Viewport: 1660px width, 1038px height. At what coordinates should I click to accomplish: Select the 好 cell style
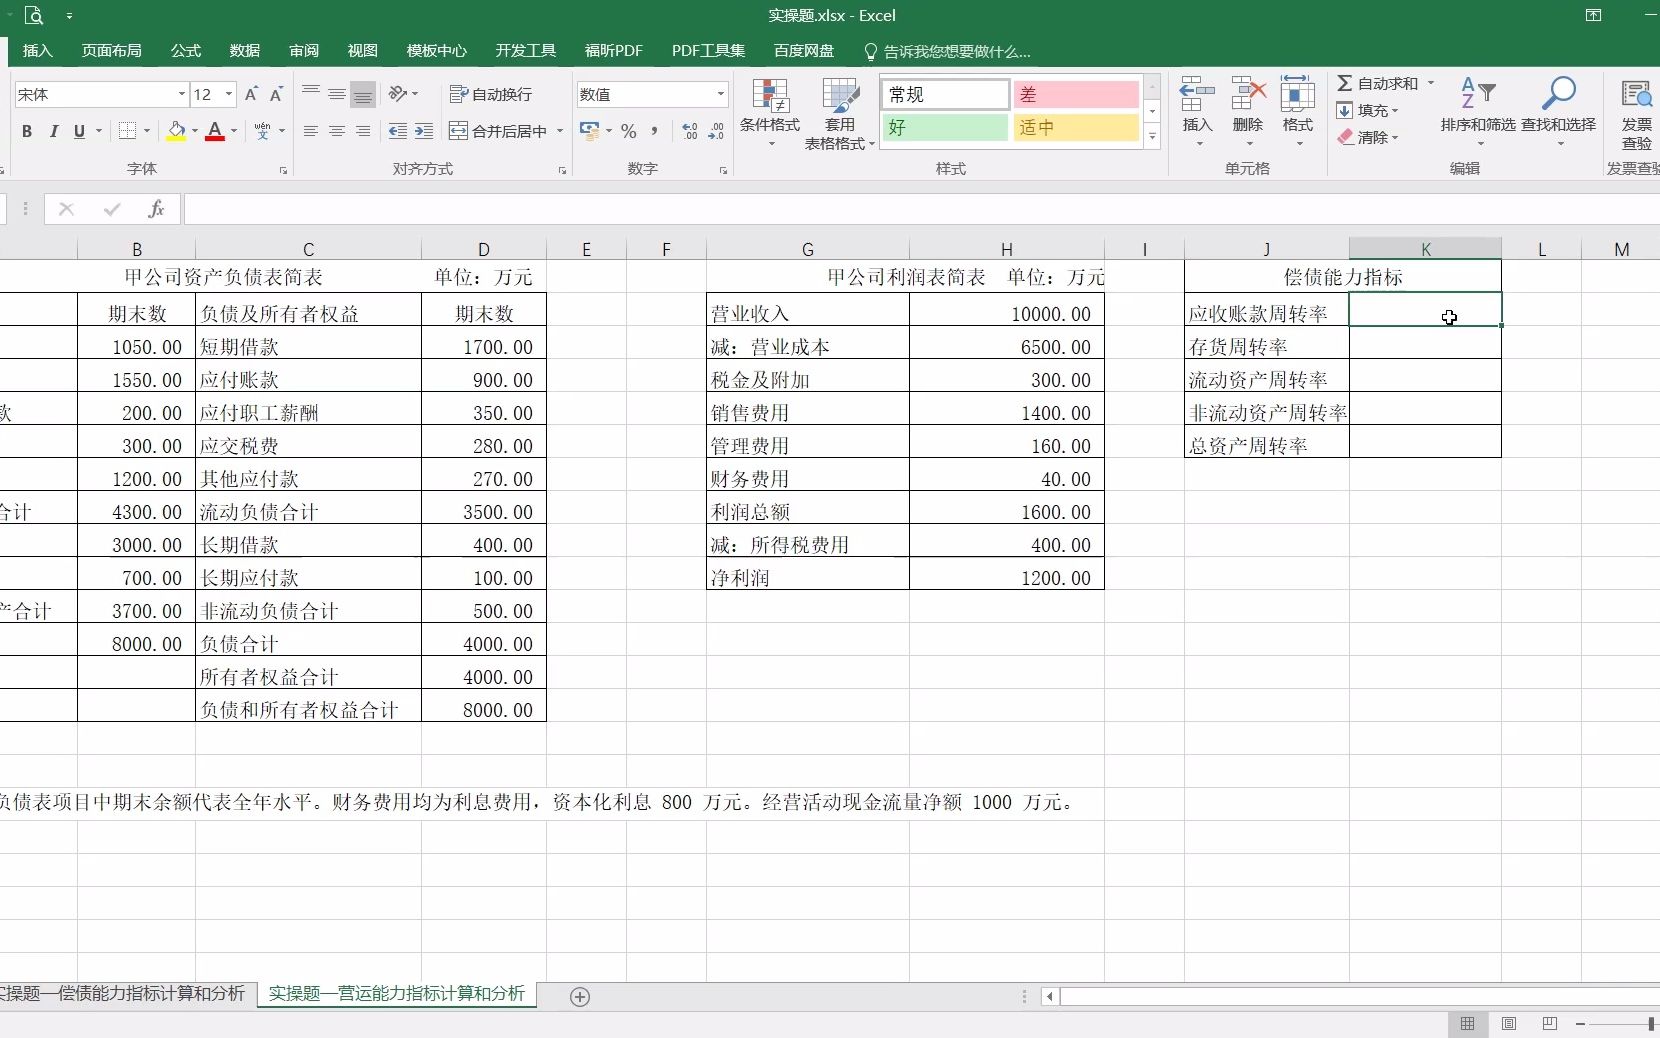(x=945, y=127)
